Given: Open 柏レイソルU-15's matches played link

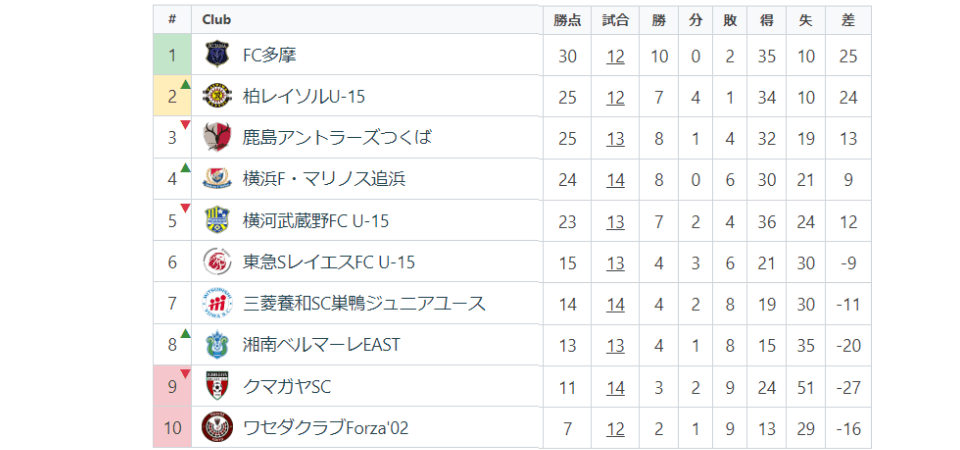Looking at the screenshot, I should point(615,97).
